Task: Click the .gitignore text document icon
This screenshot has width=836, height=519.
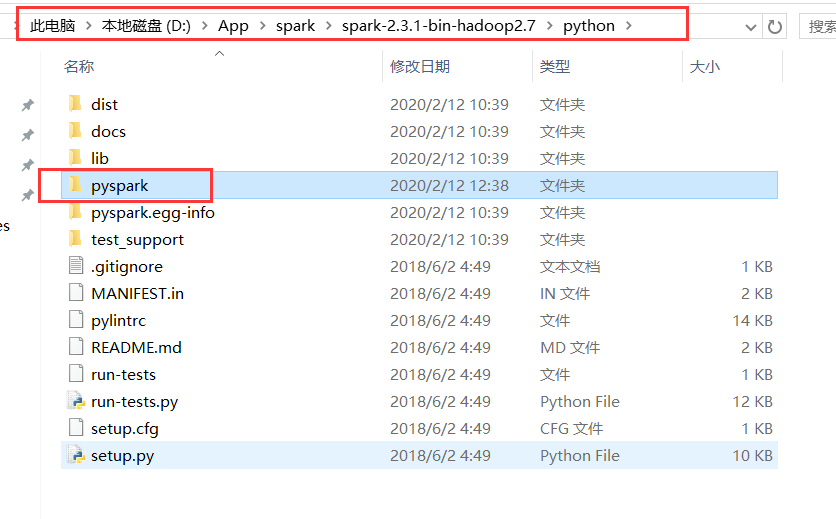Action: point(76,266)
